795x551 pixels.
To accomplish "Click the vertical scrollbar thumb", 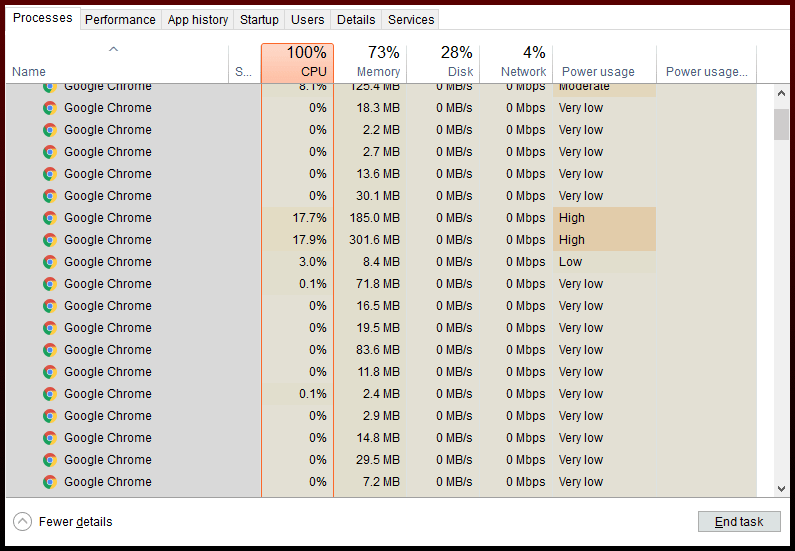I will 781,124.
